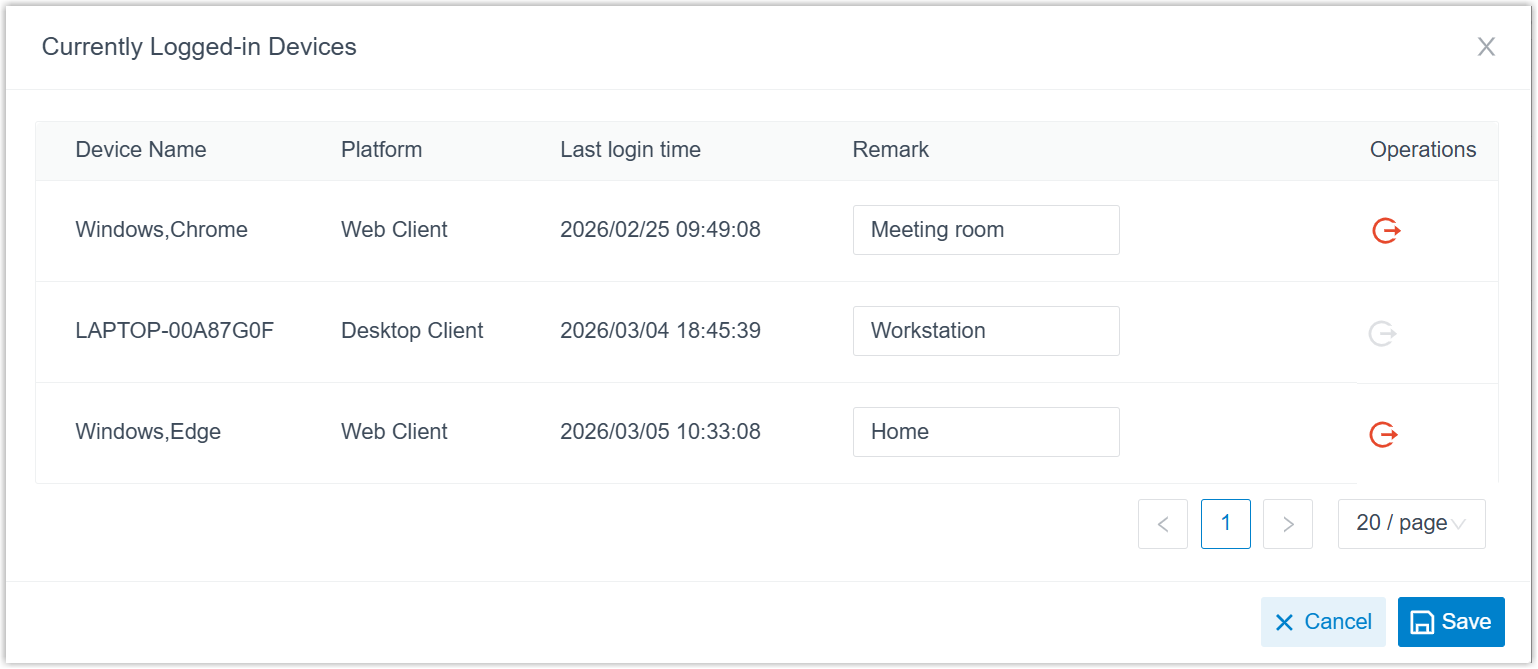Click the Platform column header
Viewport: 1538px width, 669px height.
pos(381,150)
